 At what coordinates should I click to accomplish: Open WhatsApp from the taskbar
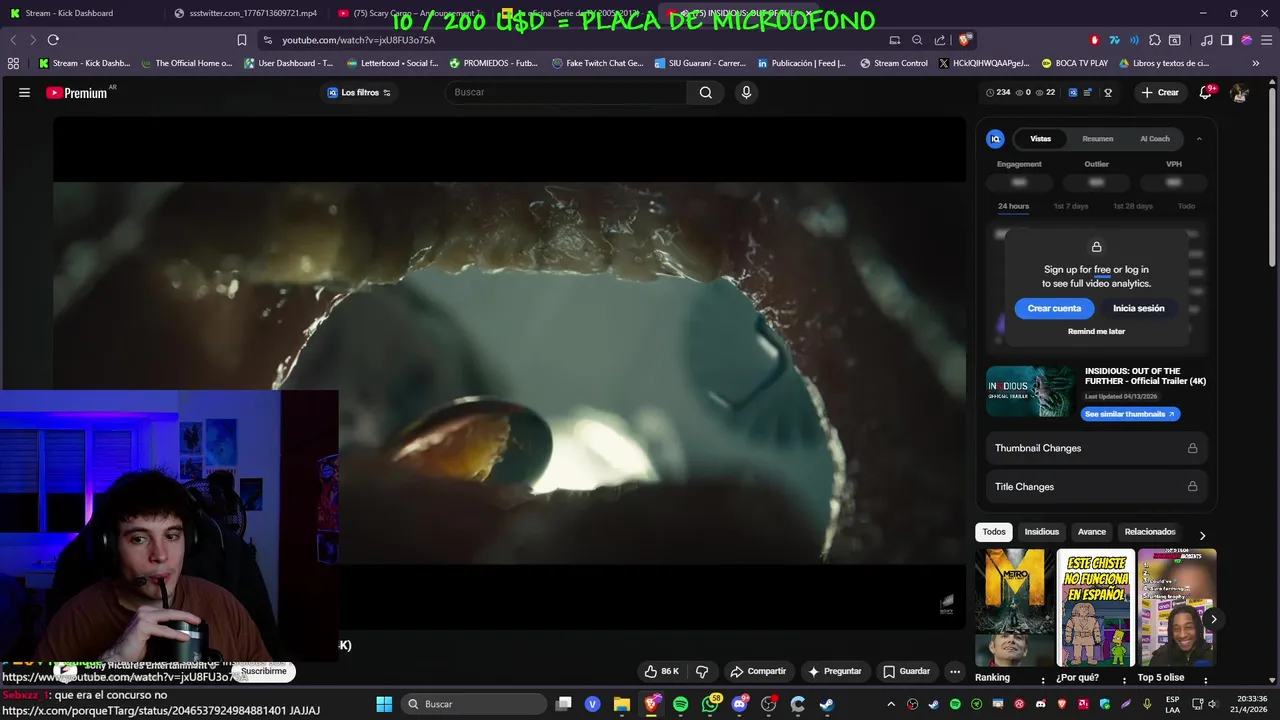pos(710,704)
